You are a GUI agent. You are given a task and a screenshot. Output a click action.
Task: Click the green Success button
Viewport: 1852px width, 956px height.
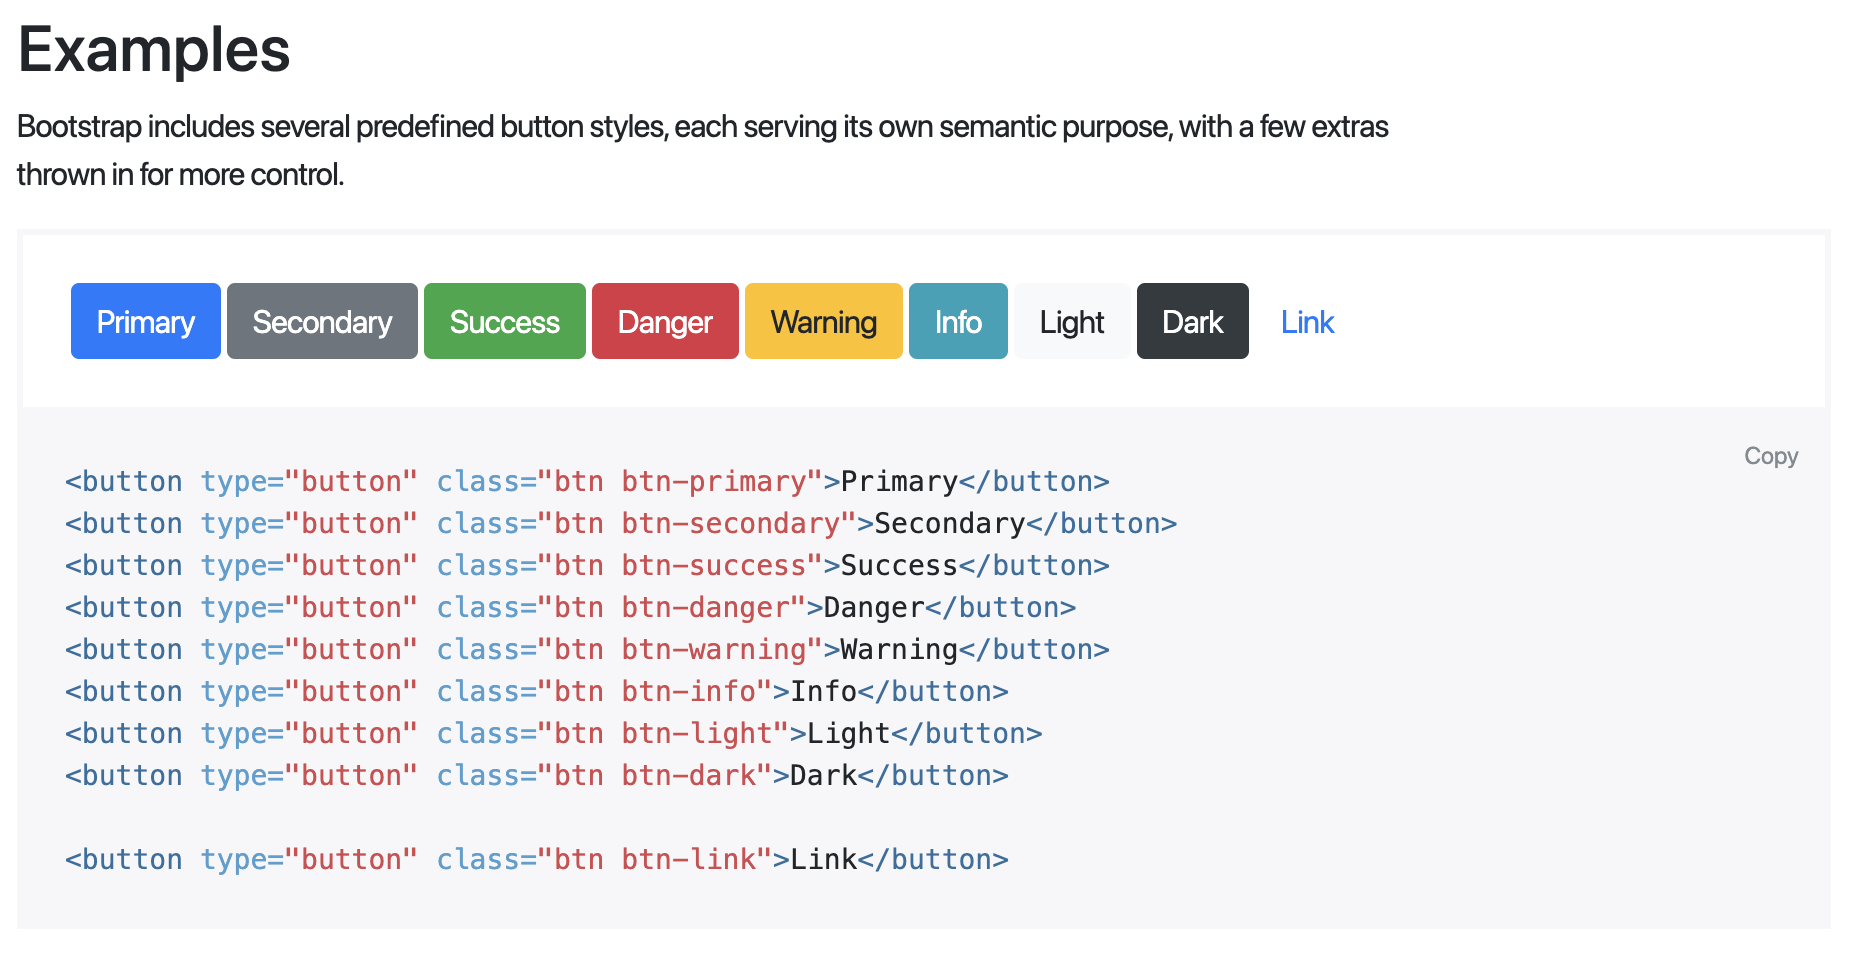[504, 321]
